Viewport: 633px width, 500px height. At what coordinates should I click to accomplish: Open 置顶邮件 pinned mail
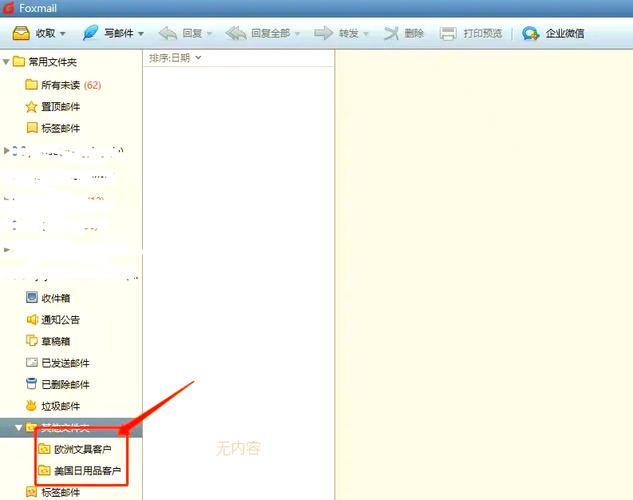pyautogui.click(x=61, y=107)
